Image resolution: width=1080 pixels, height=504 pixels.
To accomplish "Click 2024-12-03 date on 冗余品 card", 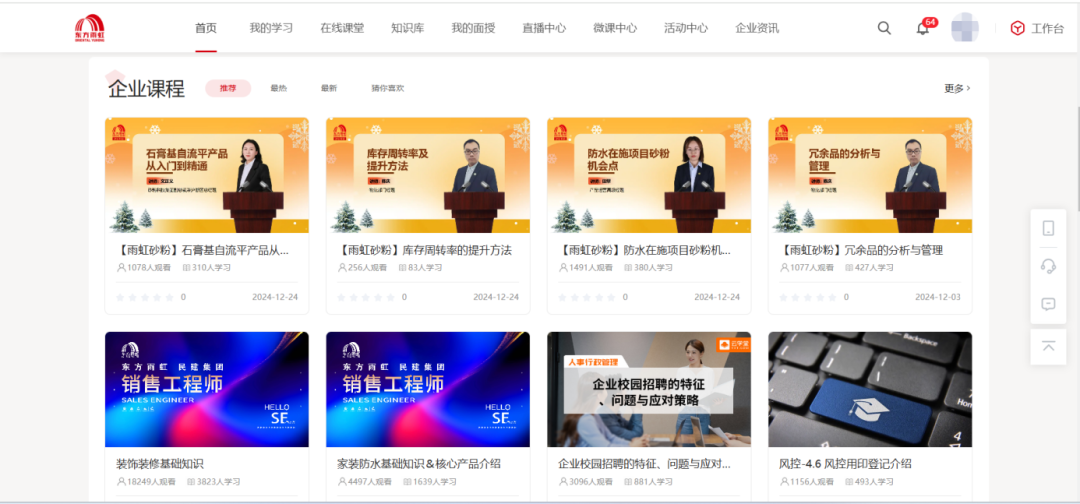I will click(x=938, y=297).
